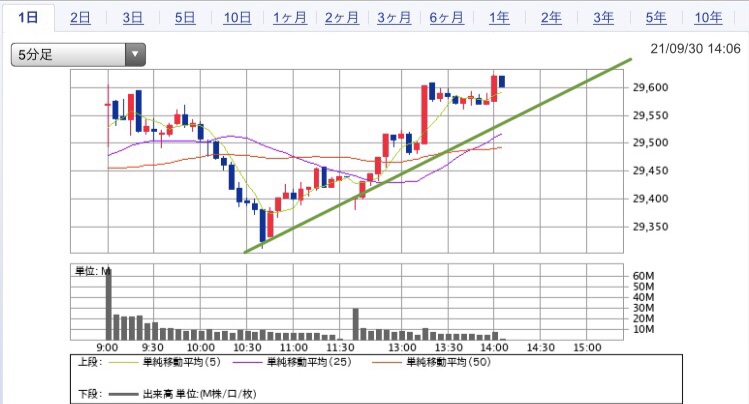Click the tall 9:00 opening volume bar
749x404 pixels.
click(x=108, y=304)
